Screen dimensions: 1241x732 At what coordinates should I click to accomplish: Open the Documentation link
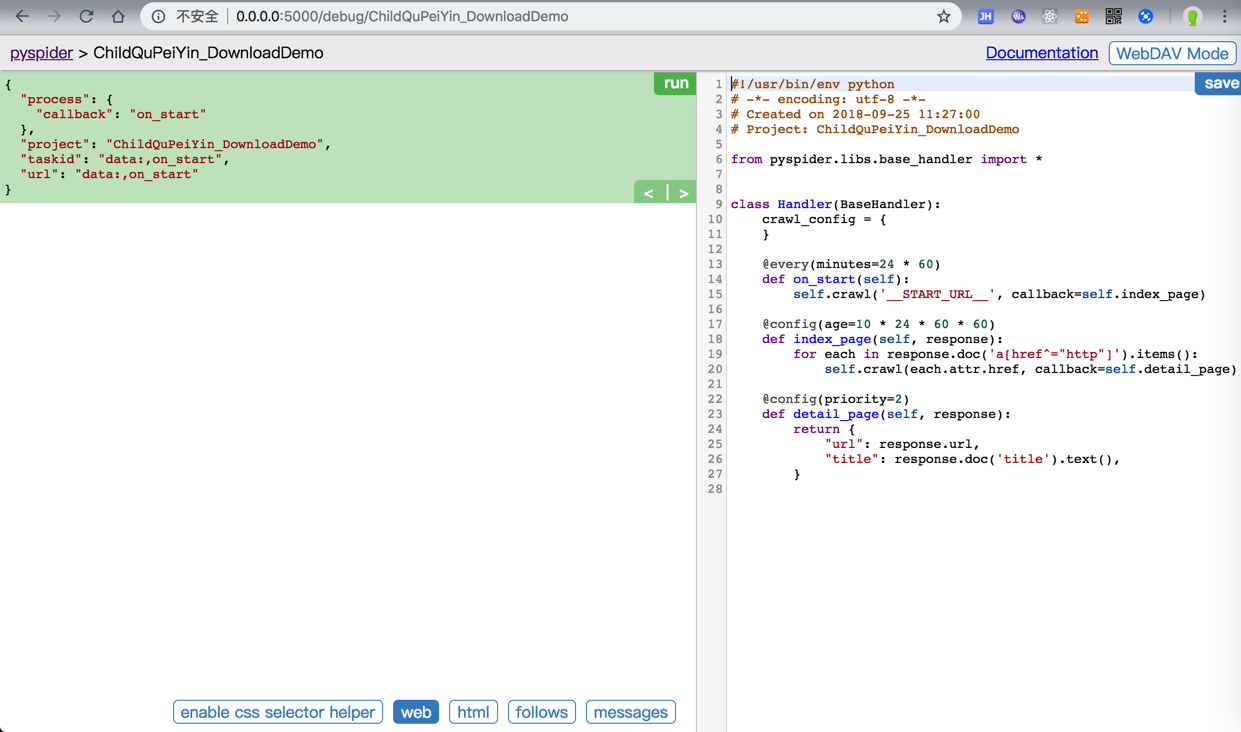pos(1041,53)
